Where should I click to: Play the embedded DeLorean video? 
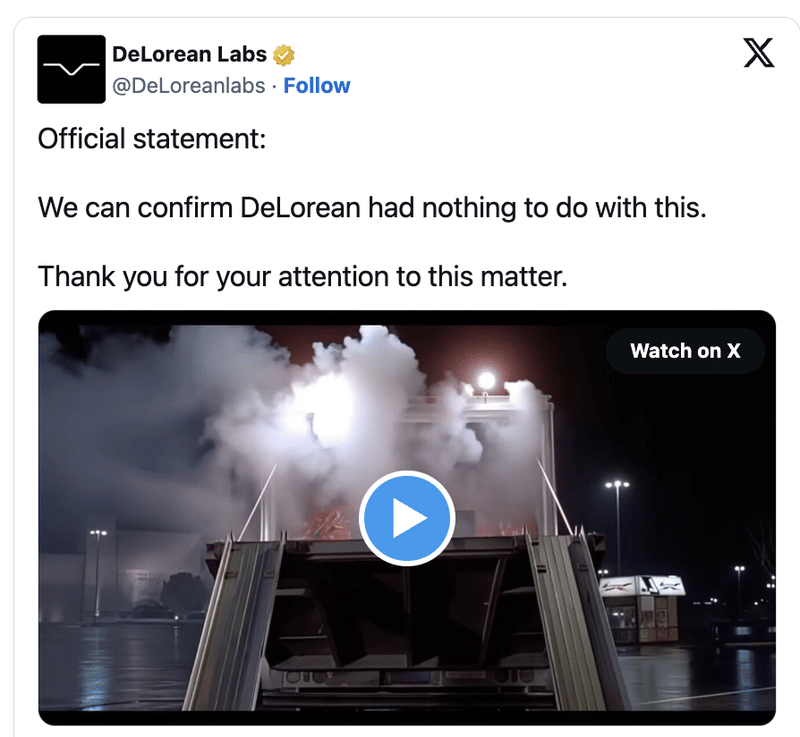pos(407,518)
